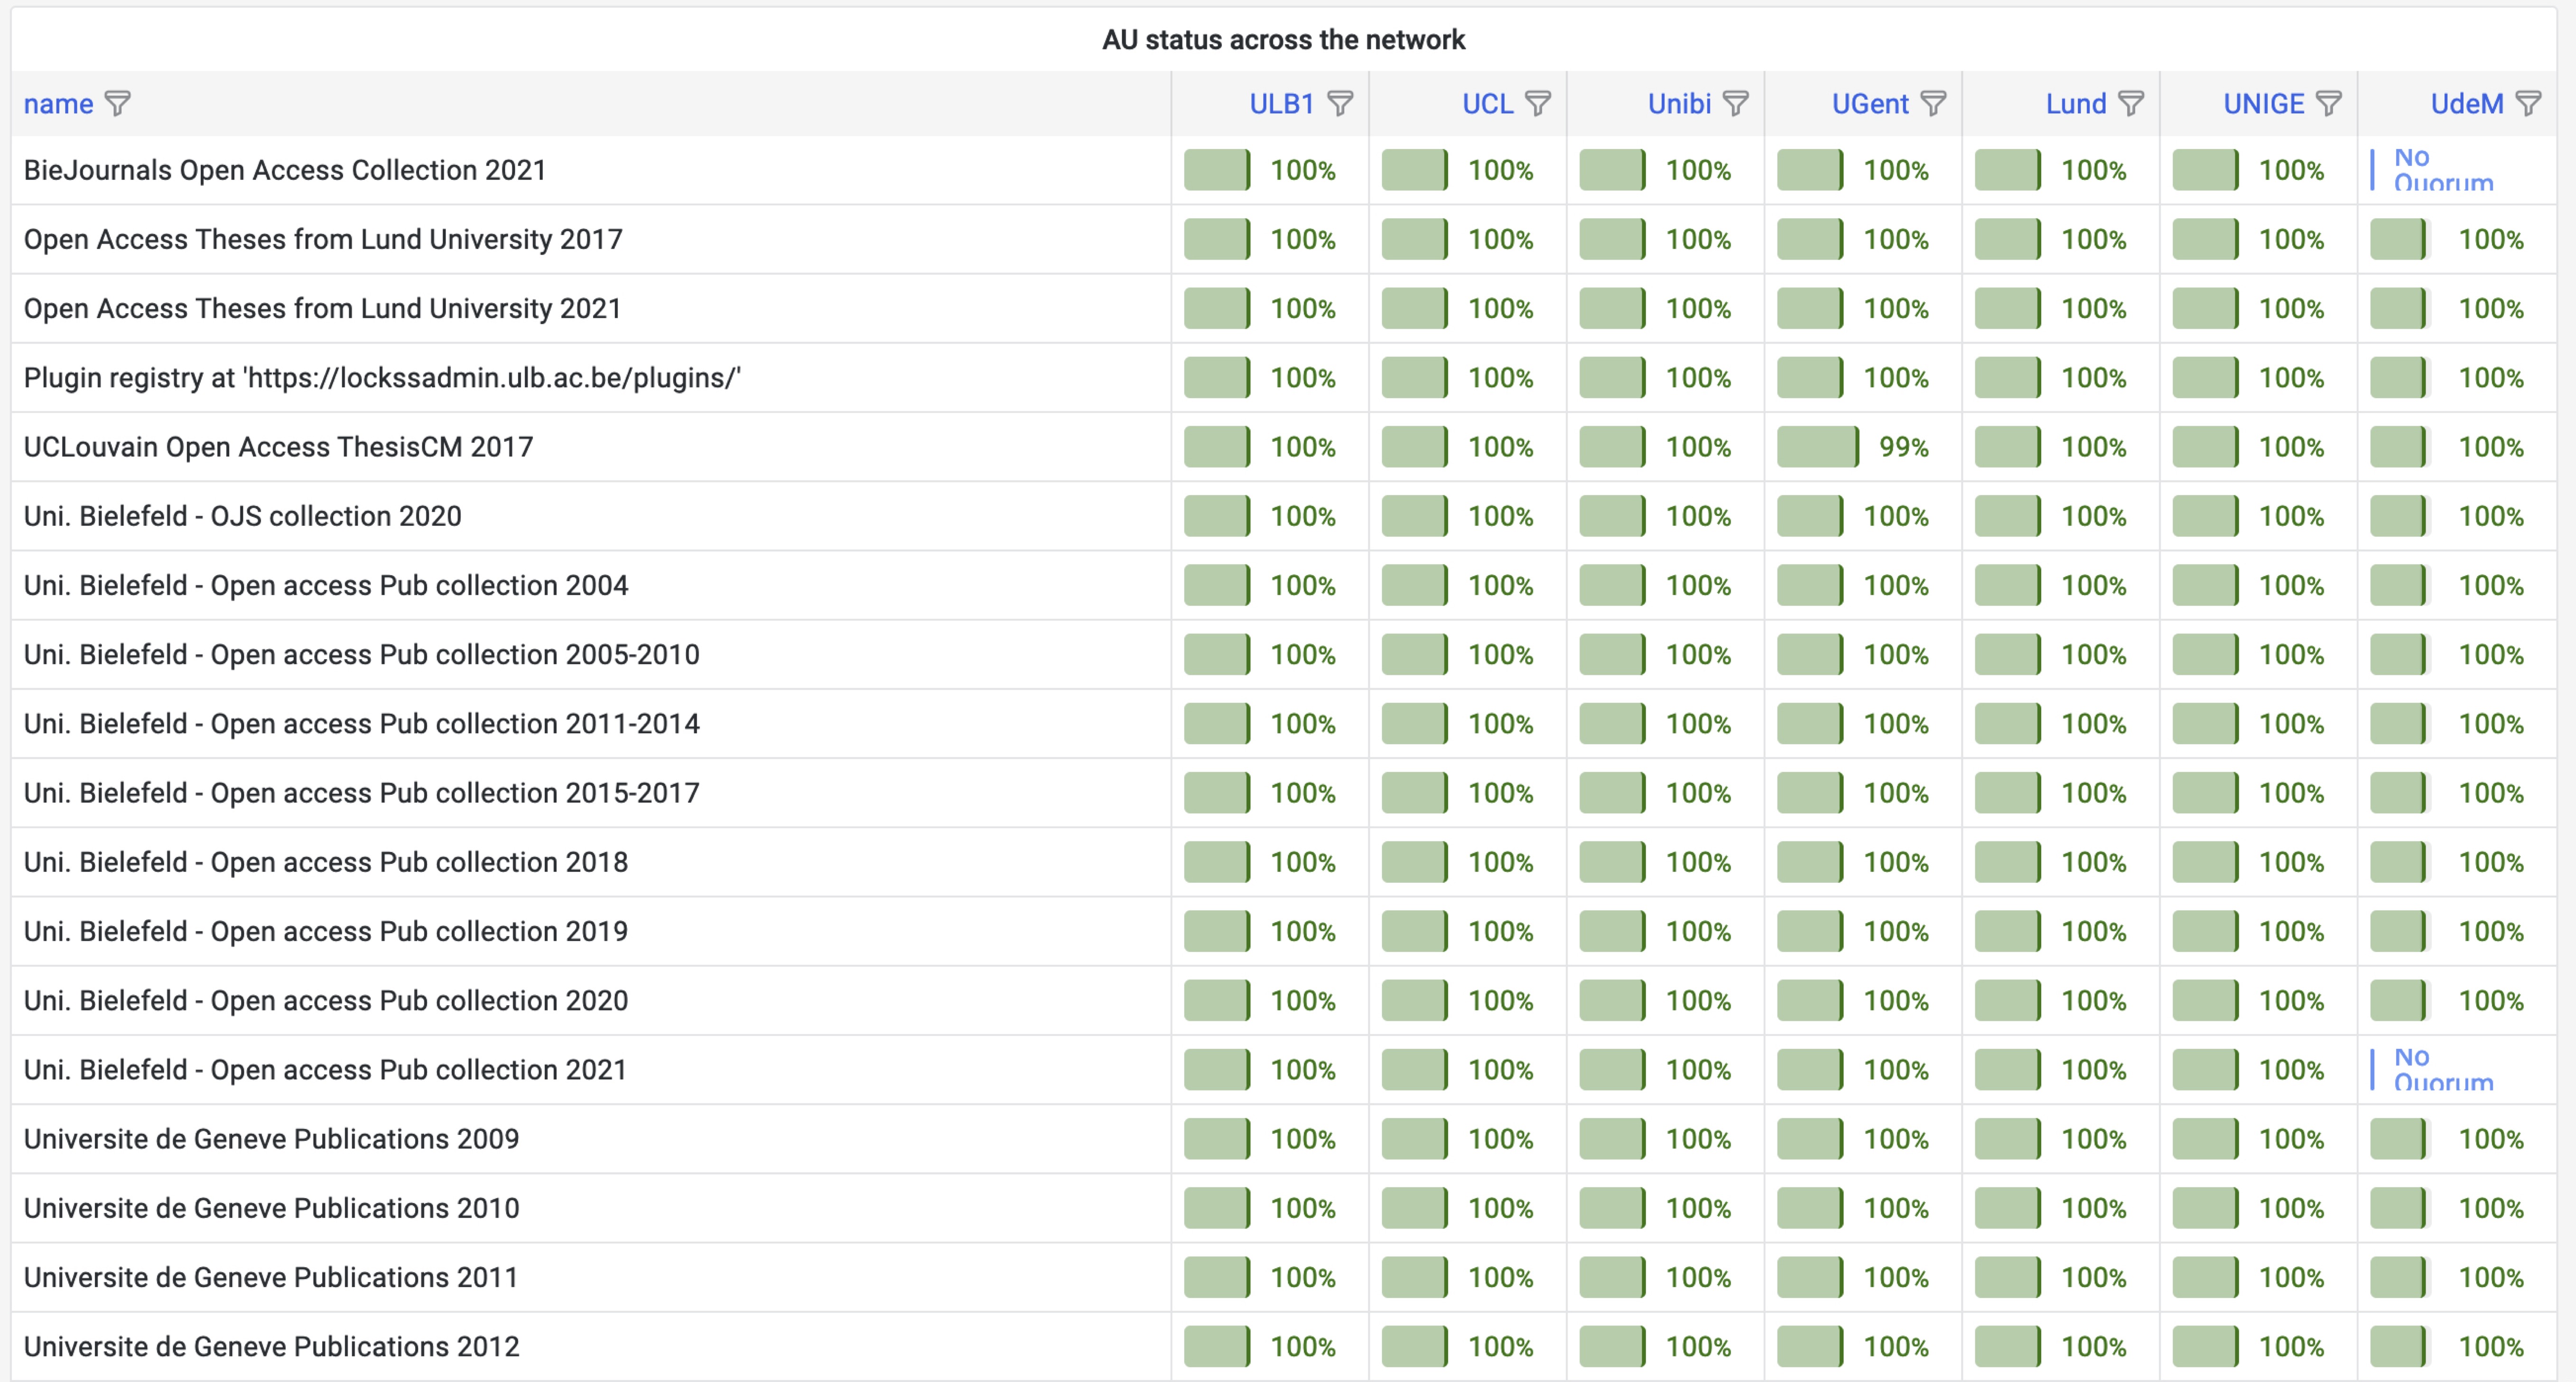Open filter funnel for Unibi column
Viewport: 2576px width, 1382px height.
click(1736, 104)
